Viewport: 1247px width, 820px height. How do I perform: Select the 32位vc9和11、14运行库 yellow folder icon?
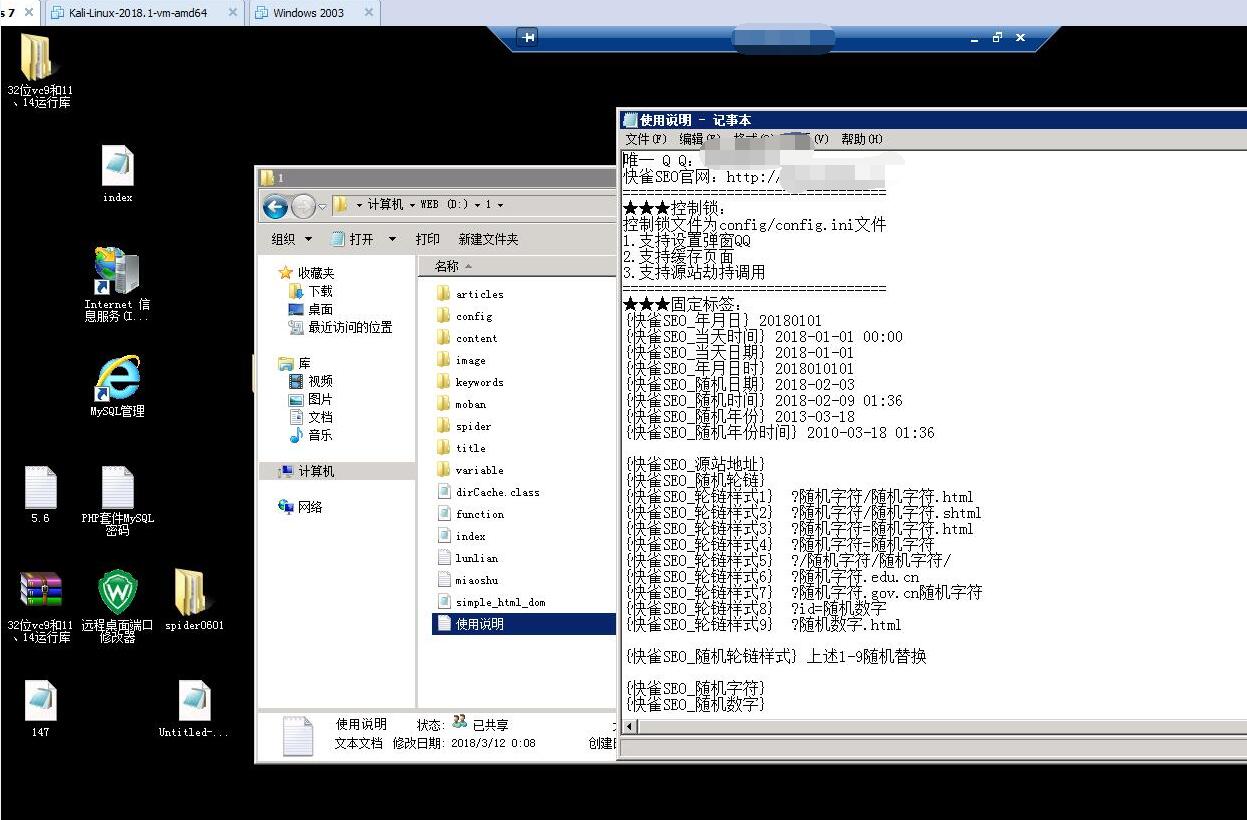click(40, 70)
